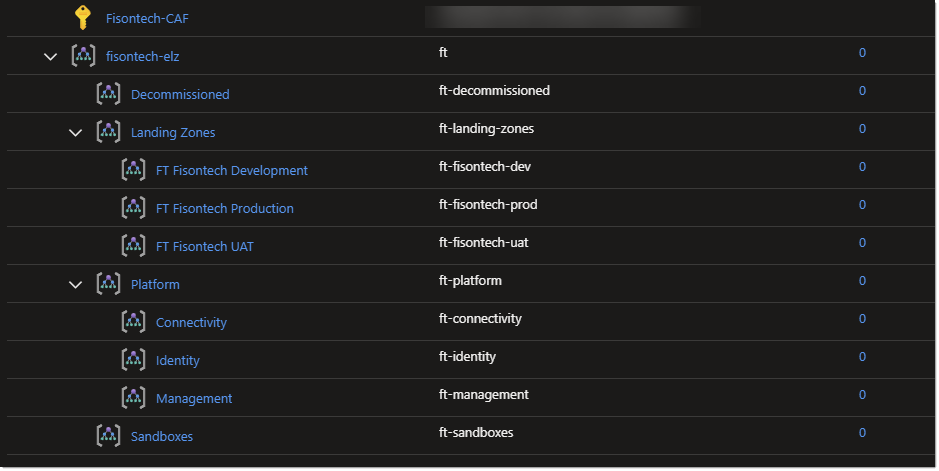This screenshot has height=471, width=939.
Task: Select the ID 'ft-landing-zones'
Action: pyautogui.click(x=486, y=129)
